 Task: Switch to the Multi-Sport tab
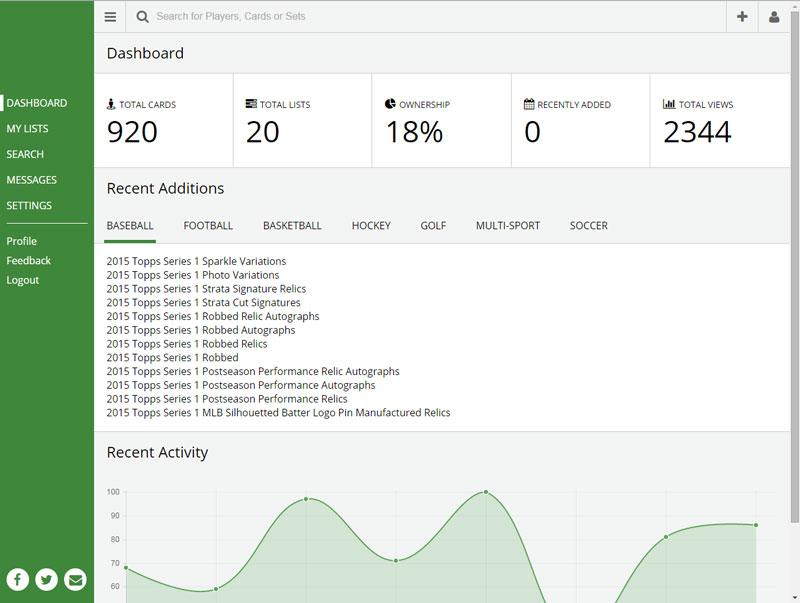pyautogui.click(x=508, y=225)
